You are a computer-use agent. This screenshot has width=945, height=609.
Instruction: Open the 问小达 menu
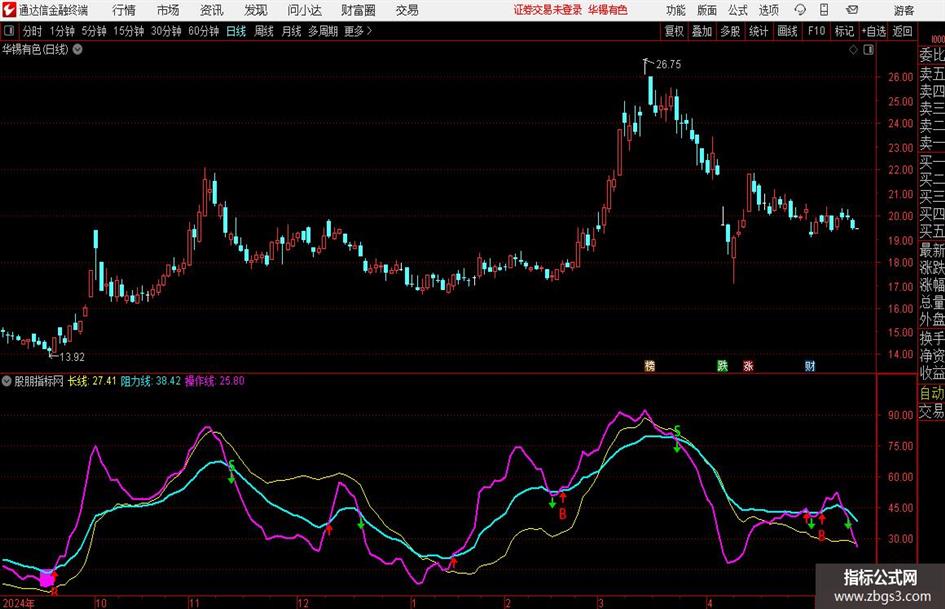pos(304,10)
